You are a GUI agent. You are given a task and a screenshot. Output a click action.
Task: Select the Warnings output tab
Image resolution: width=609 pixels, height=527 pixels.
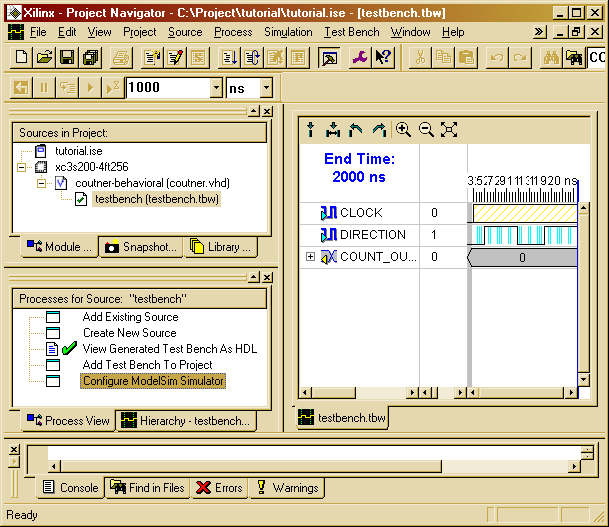[x=288, y=488]
